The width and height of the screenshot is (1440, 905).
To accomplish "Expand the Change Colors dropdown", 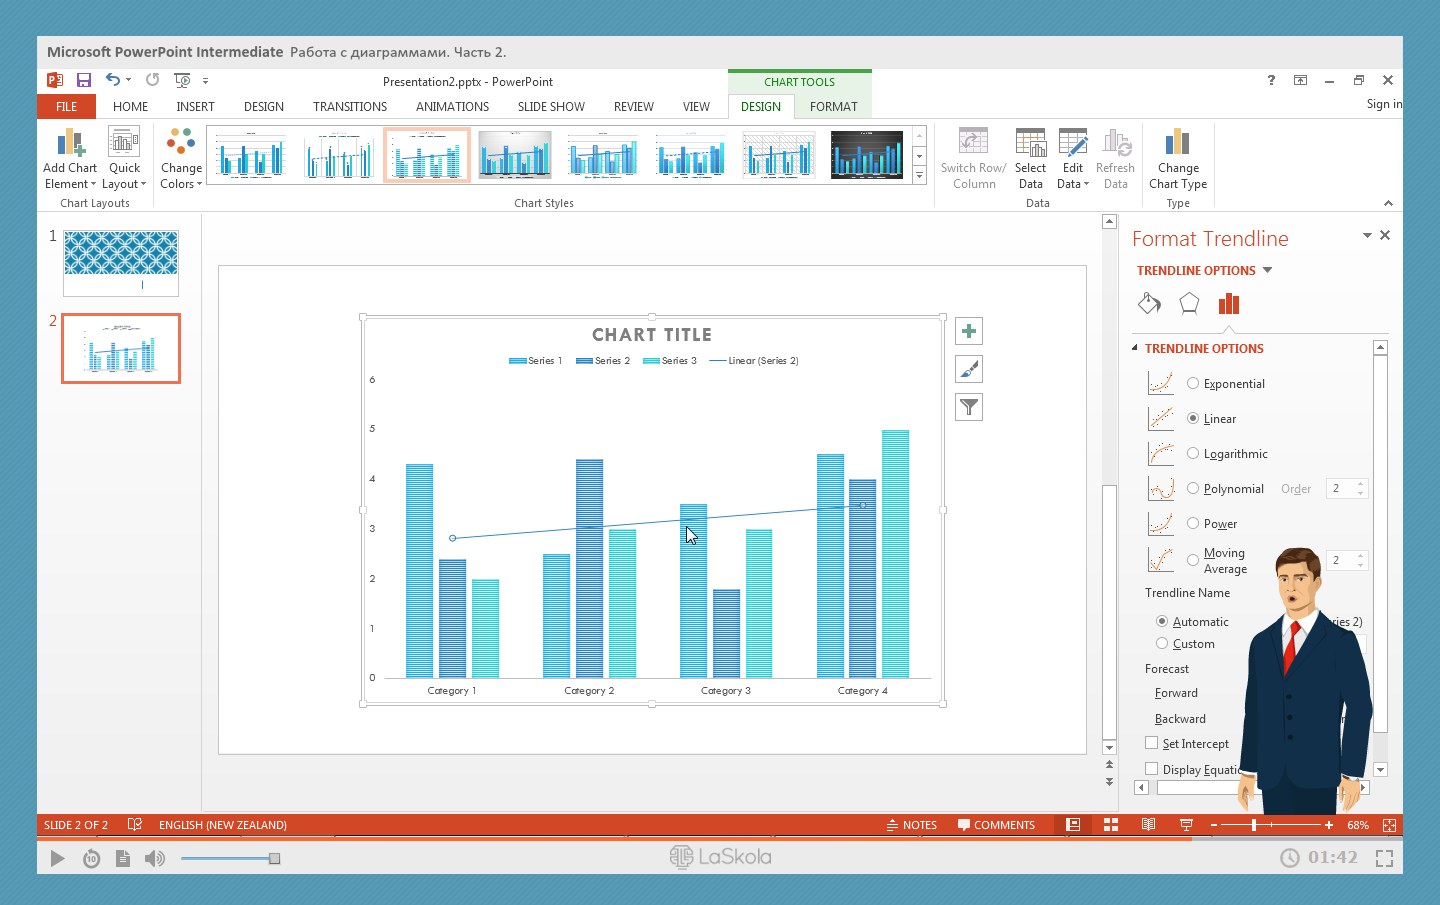I will tap(181, 160).
